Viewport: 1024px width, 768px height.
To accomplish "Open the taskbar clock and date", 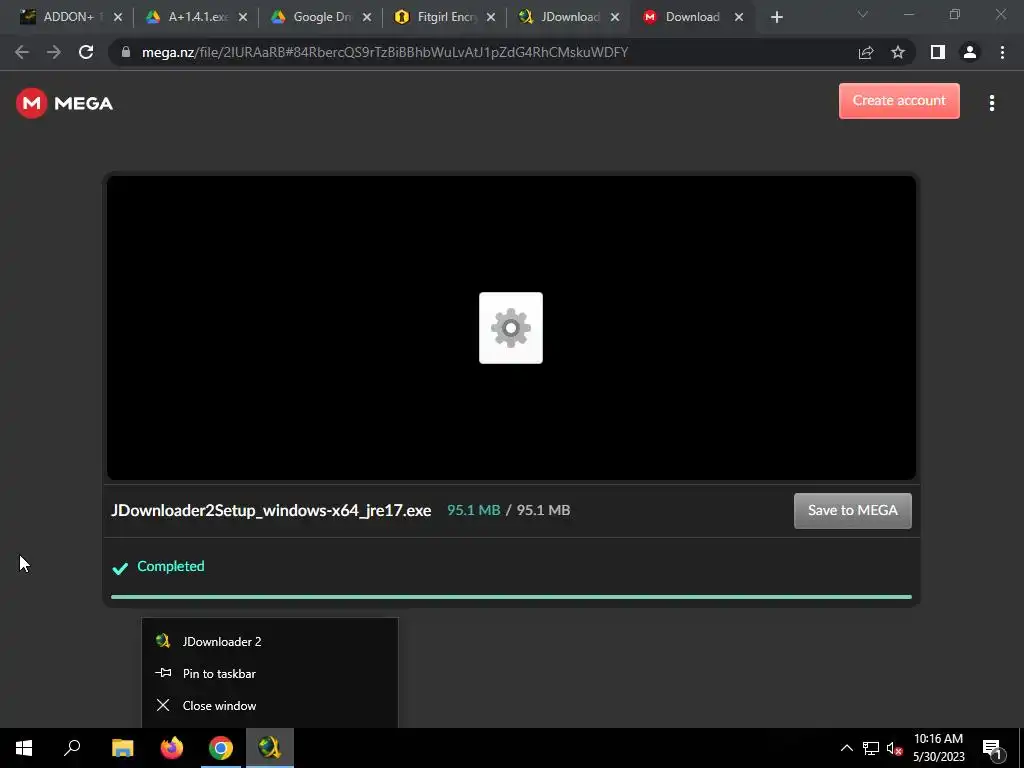I will click(x=938, y=748).
